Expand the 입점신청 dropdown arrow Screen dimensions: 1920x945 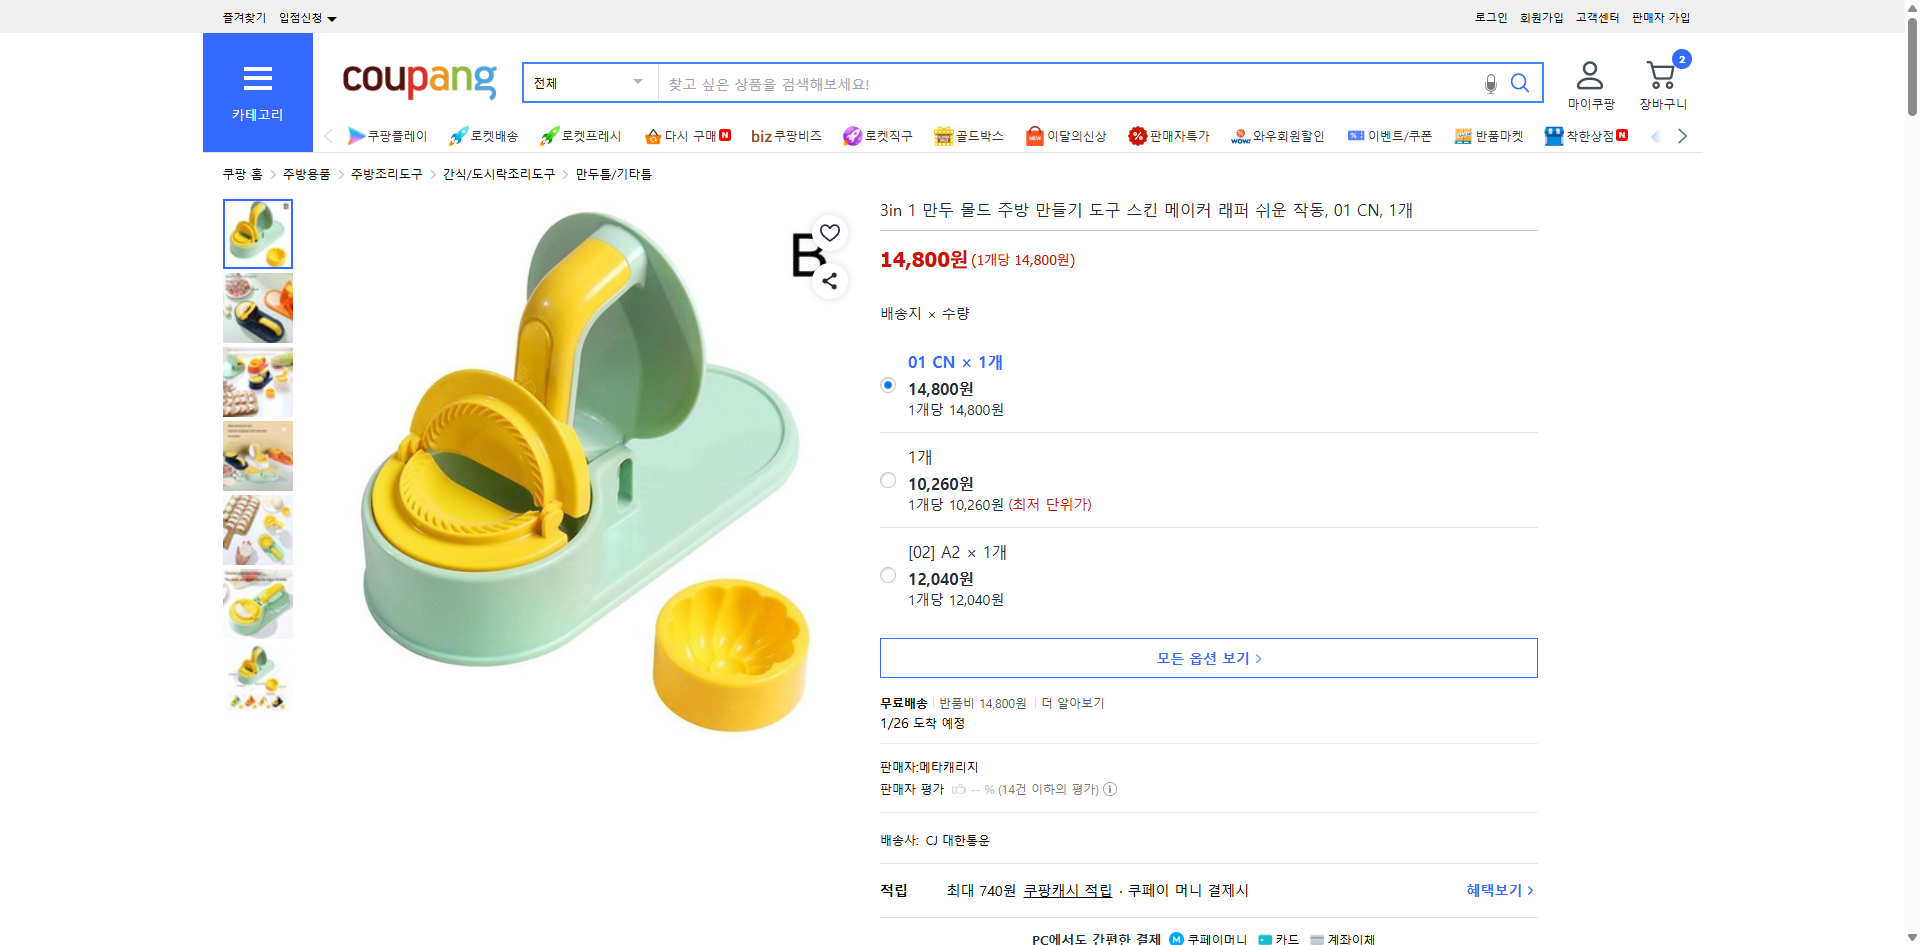coord(332,17)
